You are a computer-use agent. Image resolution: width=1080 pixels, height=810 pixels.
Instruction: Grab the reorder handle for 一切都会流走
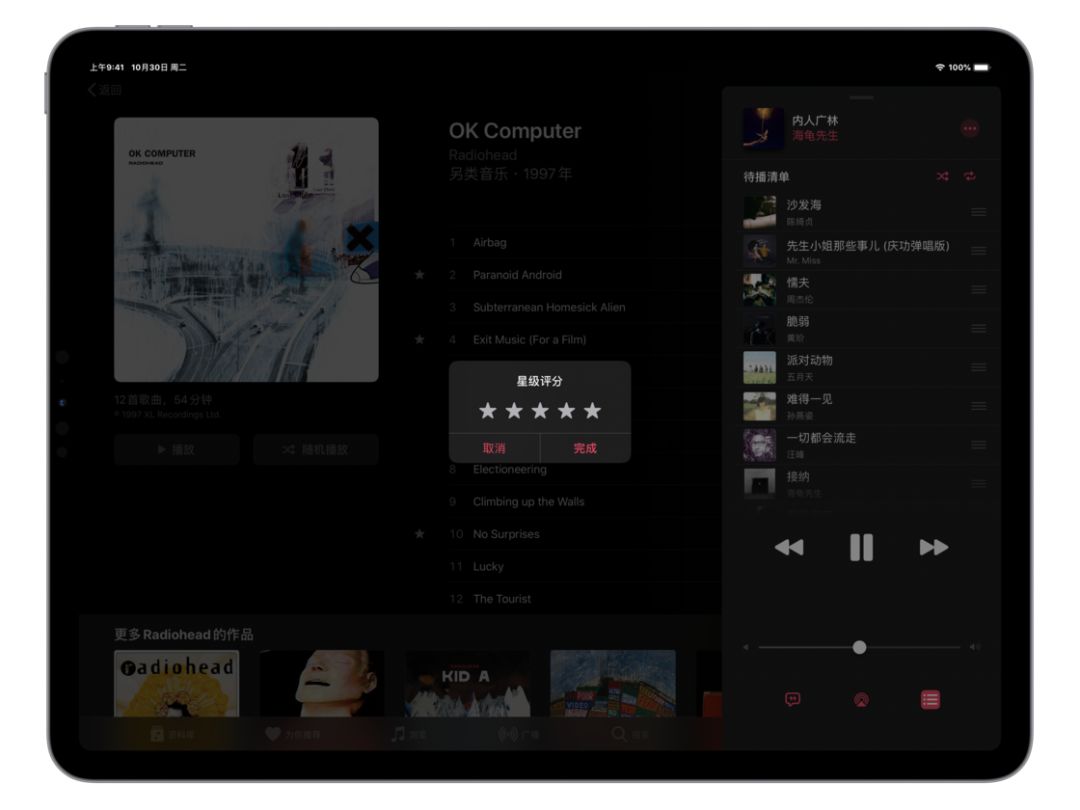point(978,445)
